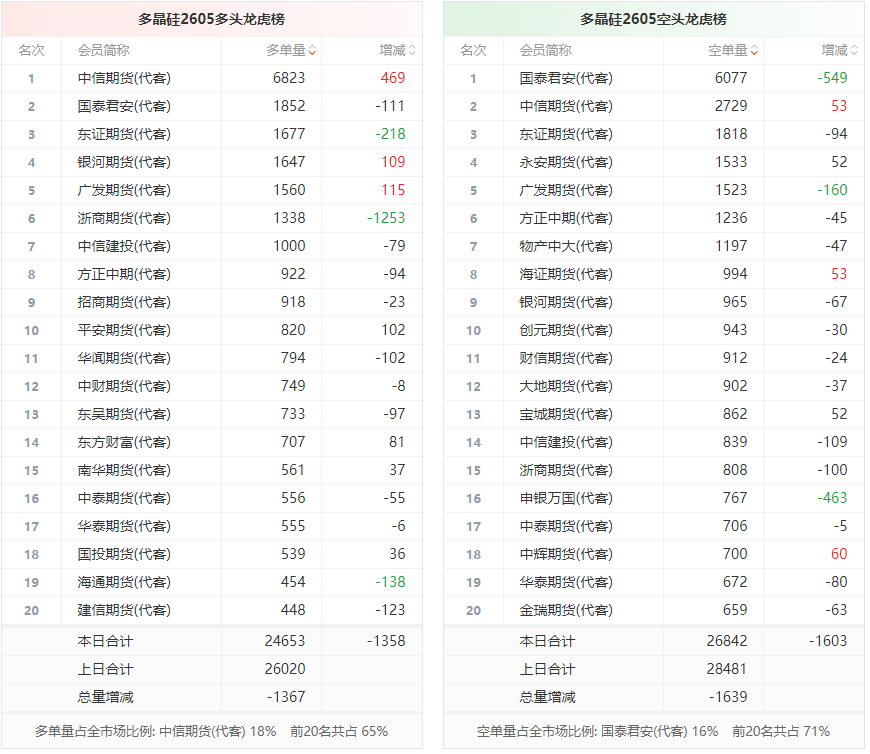Select the 多晶硅2605空头龙虎榜 title
870x754 pixels.
click(654, 19)
